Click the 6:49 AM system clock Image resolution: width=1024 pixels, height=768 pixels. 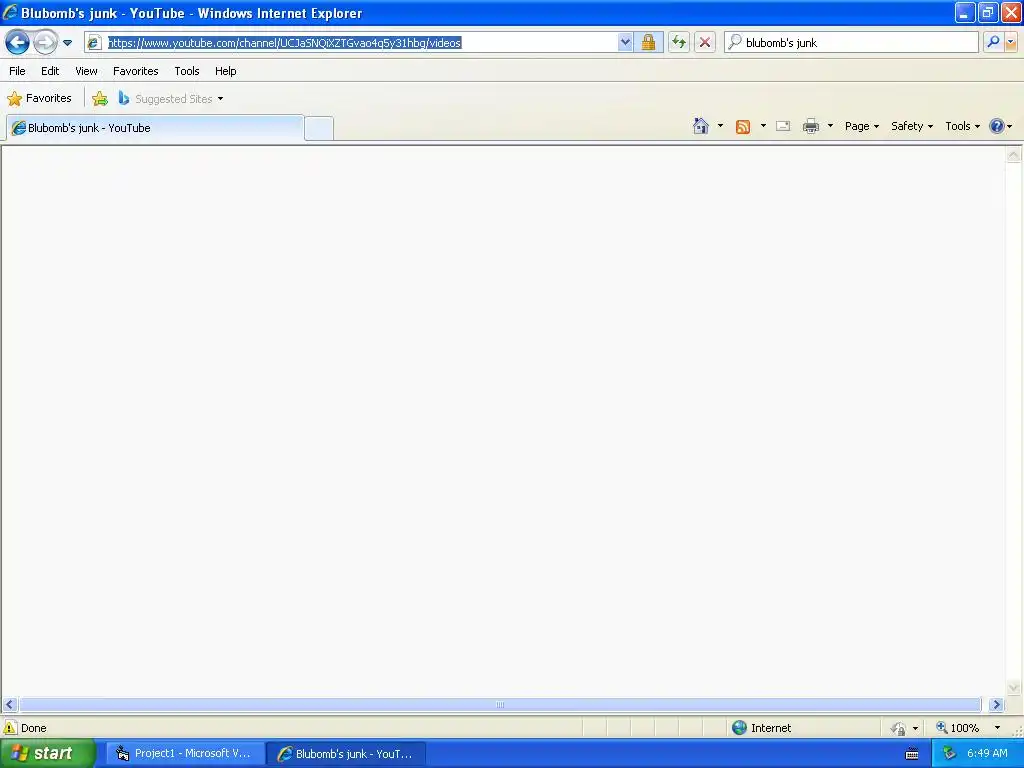point(987,754)
